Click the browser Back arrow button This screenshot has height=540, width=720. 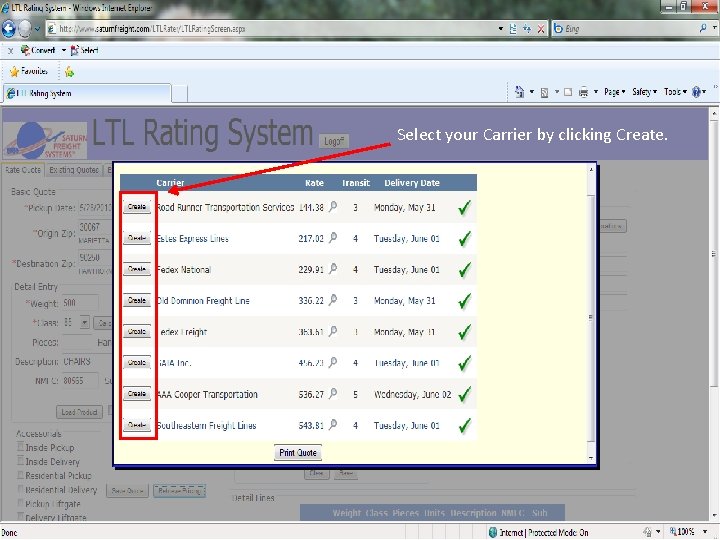click(x=9, y=29)
